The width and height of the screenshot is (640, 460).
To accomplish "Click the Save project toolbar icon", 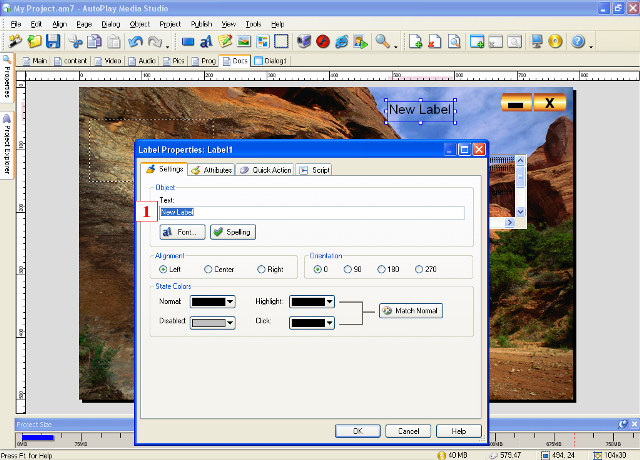I will (53, 42).
